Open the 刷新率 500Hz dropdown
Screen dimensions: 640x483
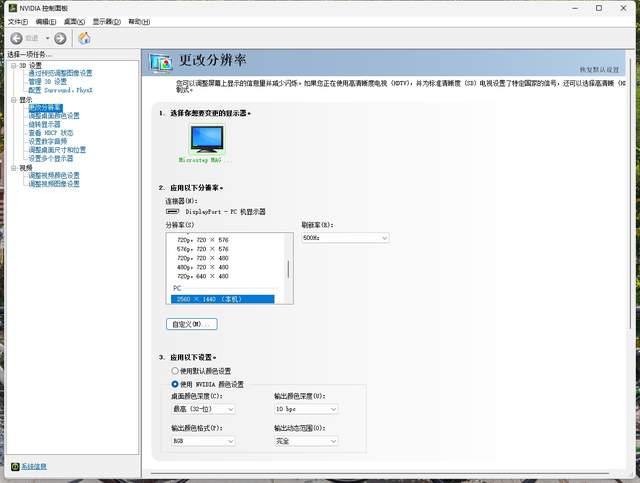coord(345,238)
